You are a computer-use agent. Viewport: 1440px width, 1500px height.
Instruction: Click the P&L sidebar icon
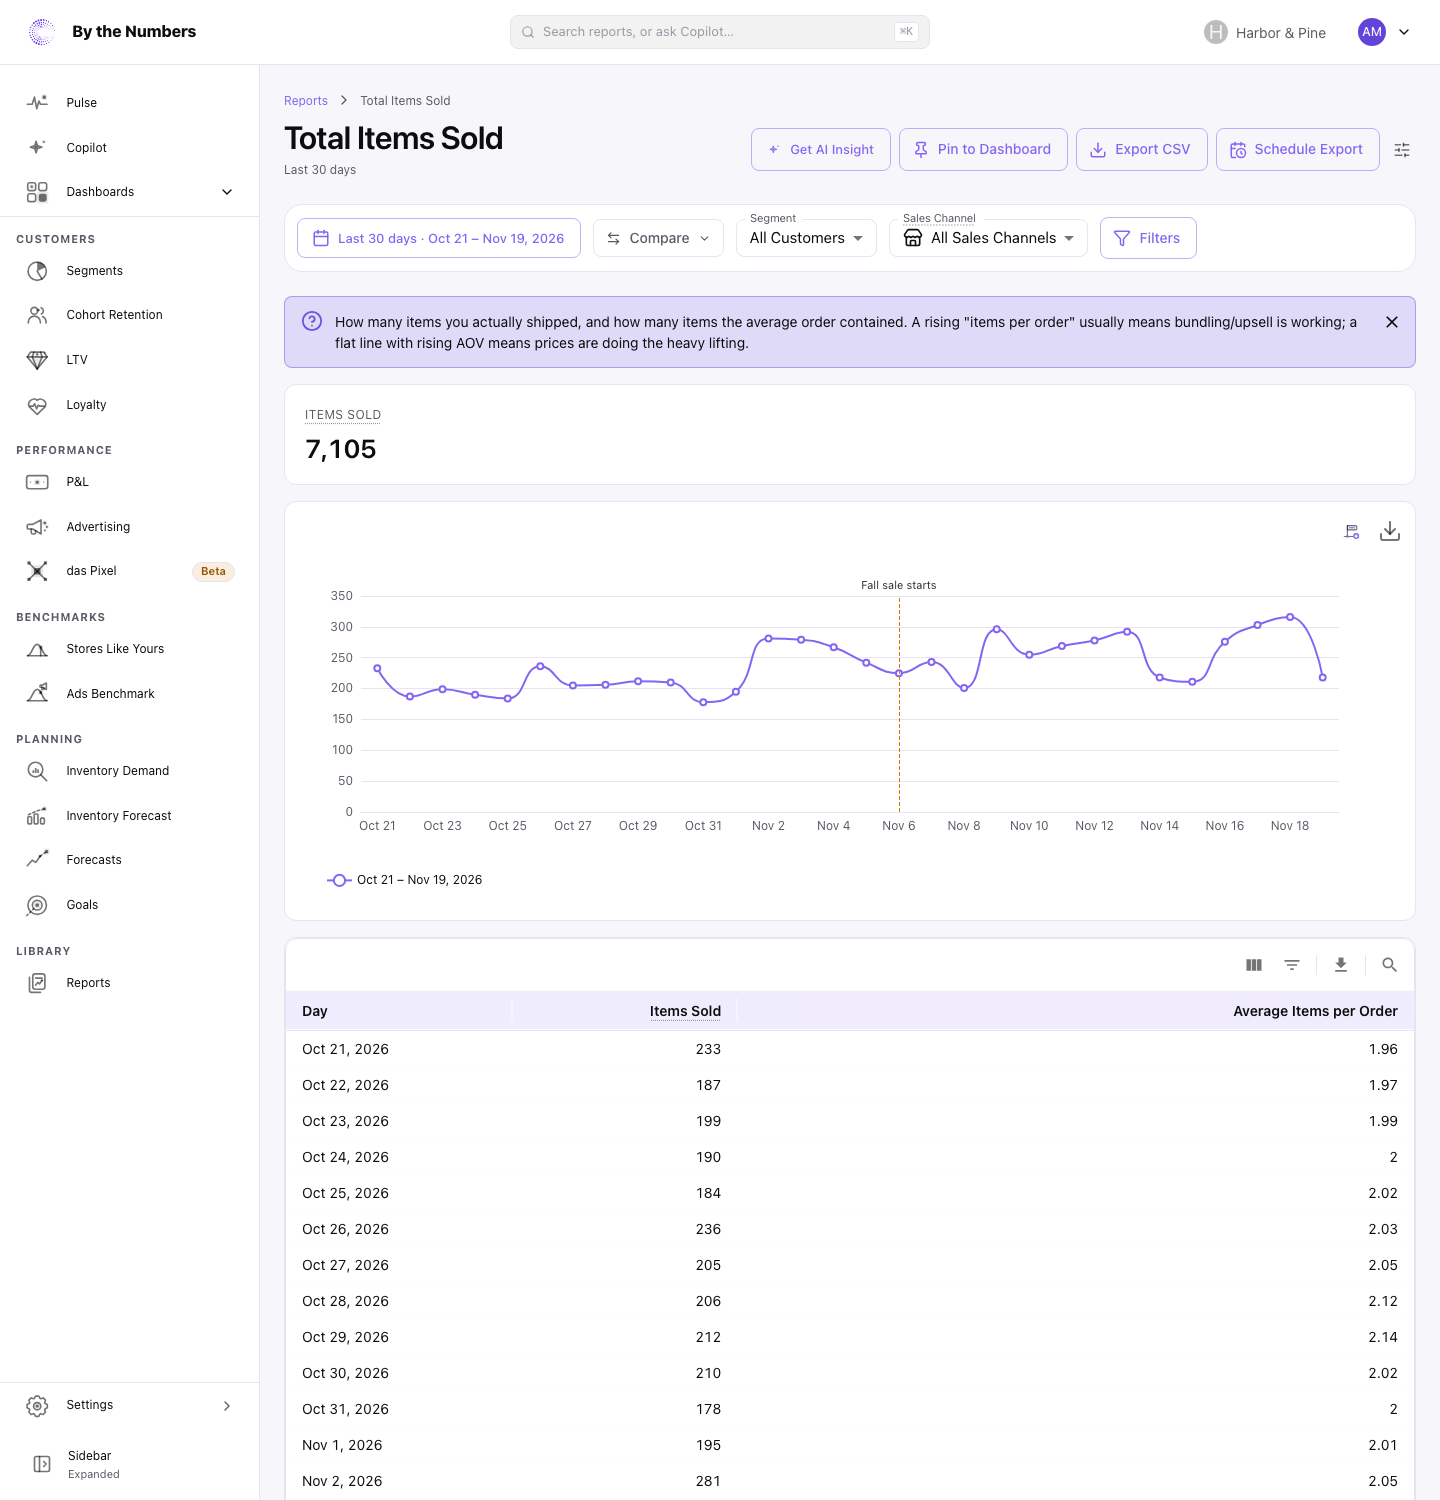pyautogui.click(x=37, y=482)
